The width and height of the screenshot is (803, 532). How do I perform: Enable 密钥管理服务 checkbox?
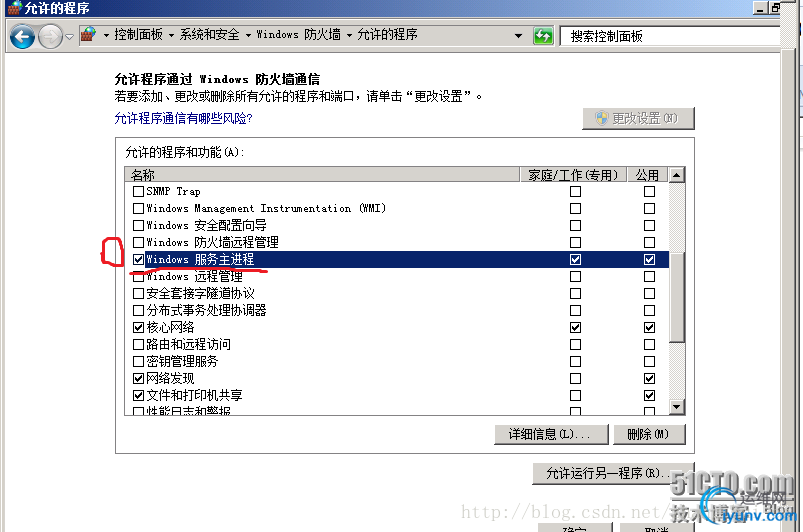point(138,361)
